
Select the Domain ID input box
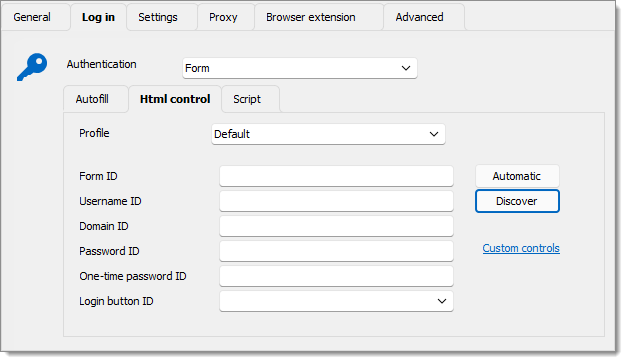pos(336,226)
